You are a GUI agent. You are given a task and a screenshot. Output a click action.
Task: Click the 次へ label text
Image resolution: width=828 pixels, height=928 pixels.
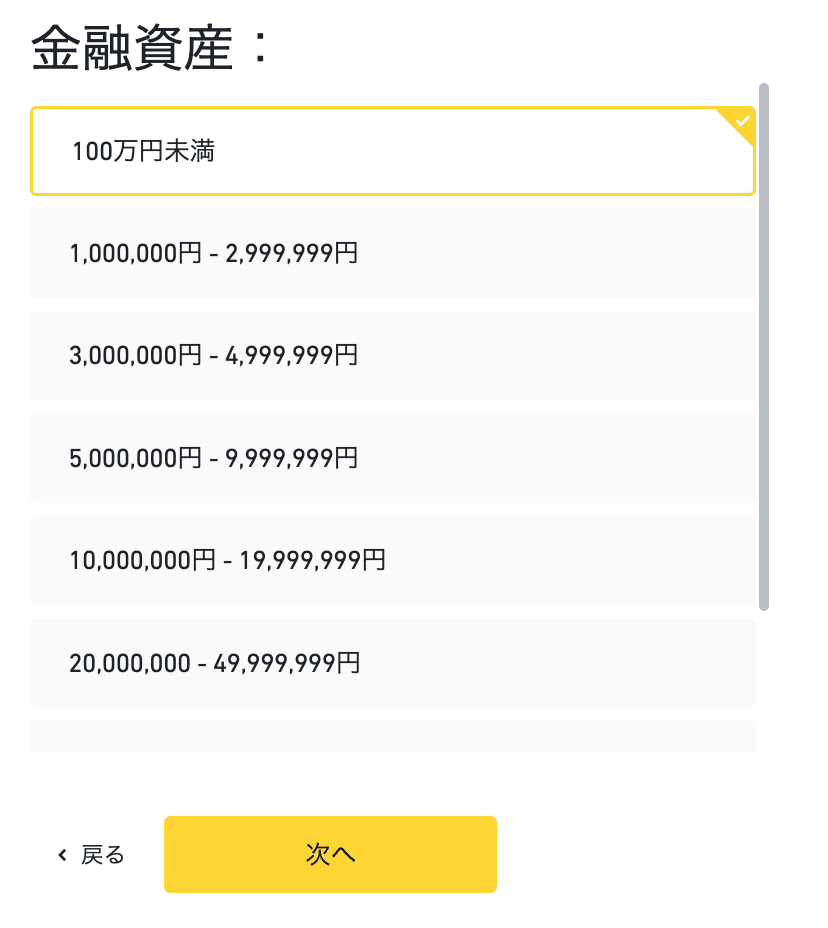pos(330,854)
